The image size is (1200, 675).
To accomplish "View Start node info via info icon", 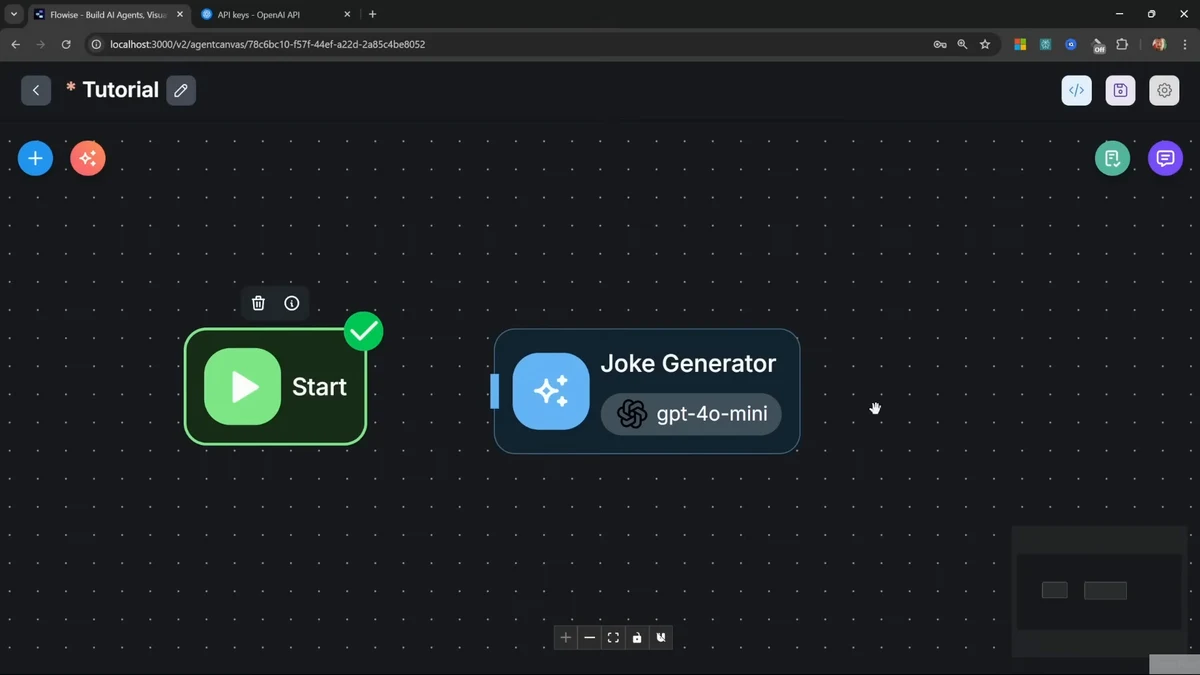I will [x=291, y=302].
